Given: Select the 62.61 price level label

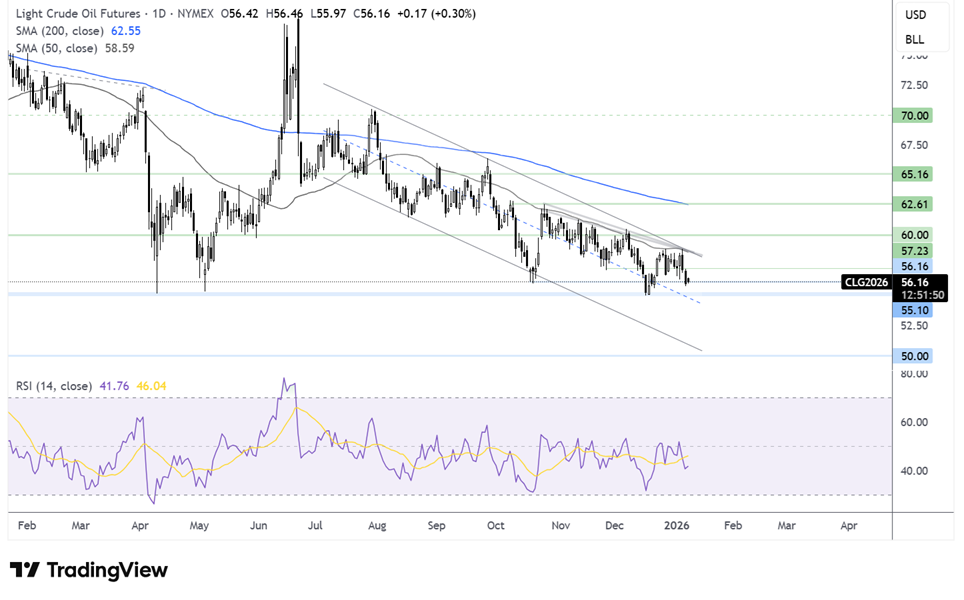Looking at the screenshot, I should point(916,204).
